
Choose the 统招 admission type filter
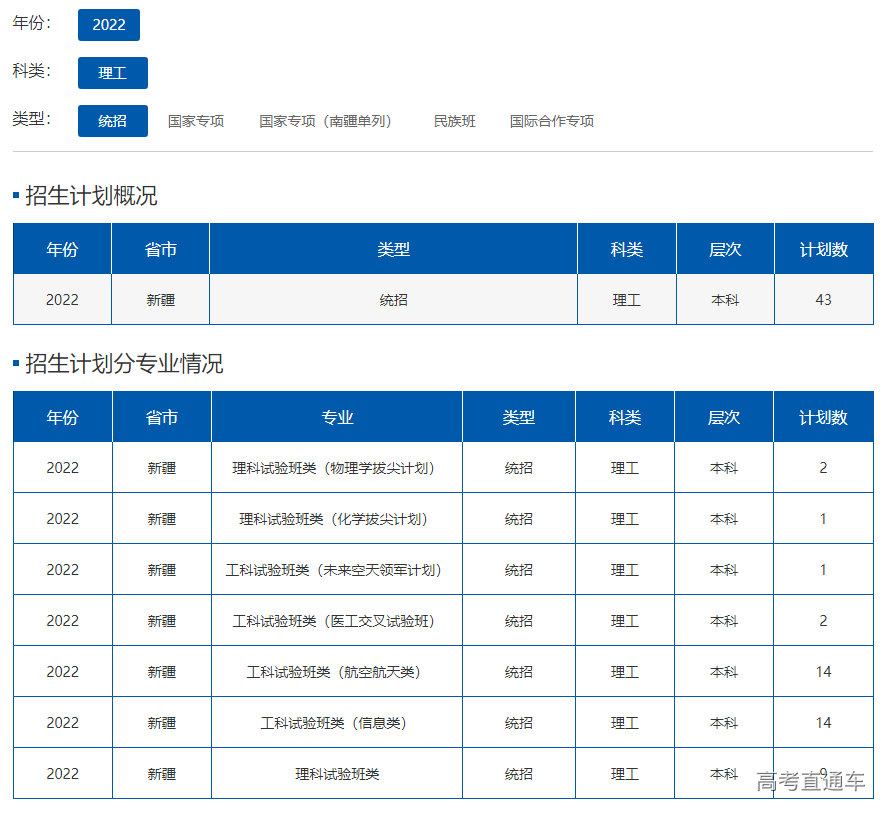pyautogui.click(x=113, y=121)
